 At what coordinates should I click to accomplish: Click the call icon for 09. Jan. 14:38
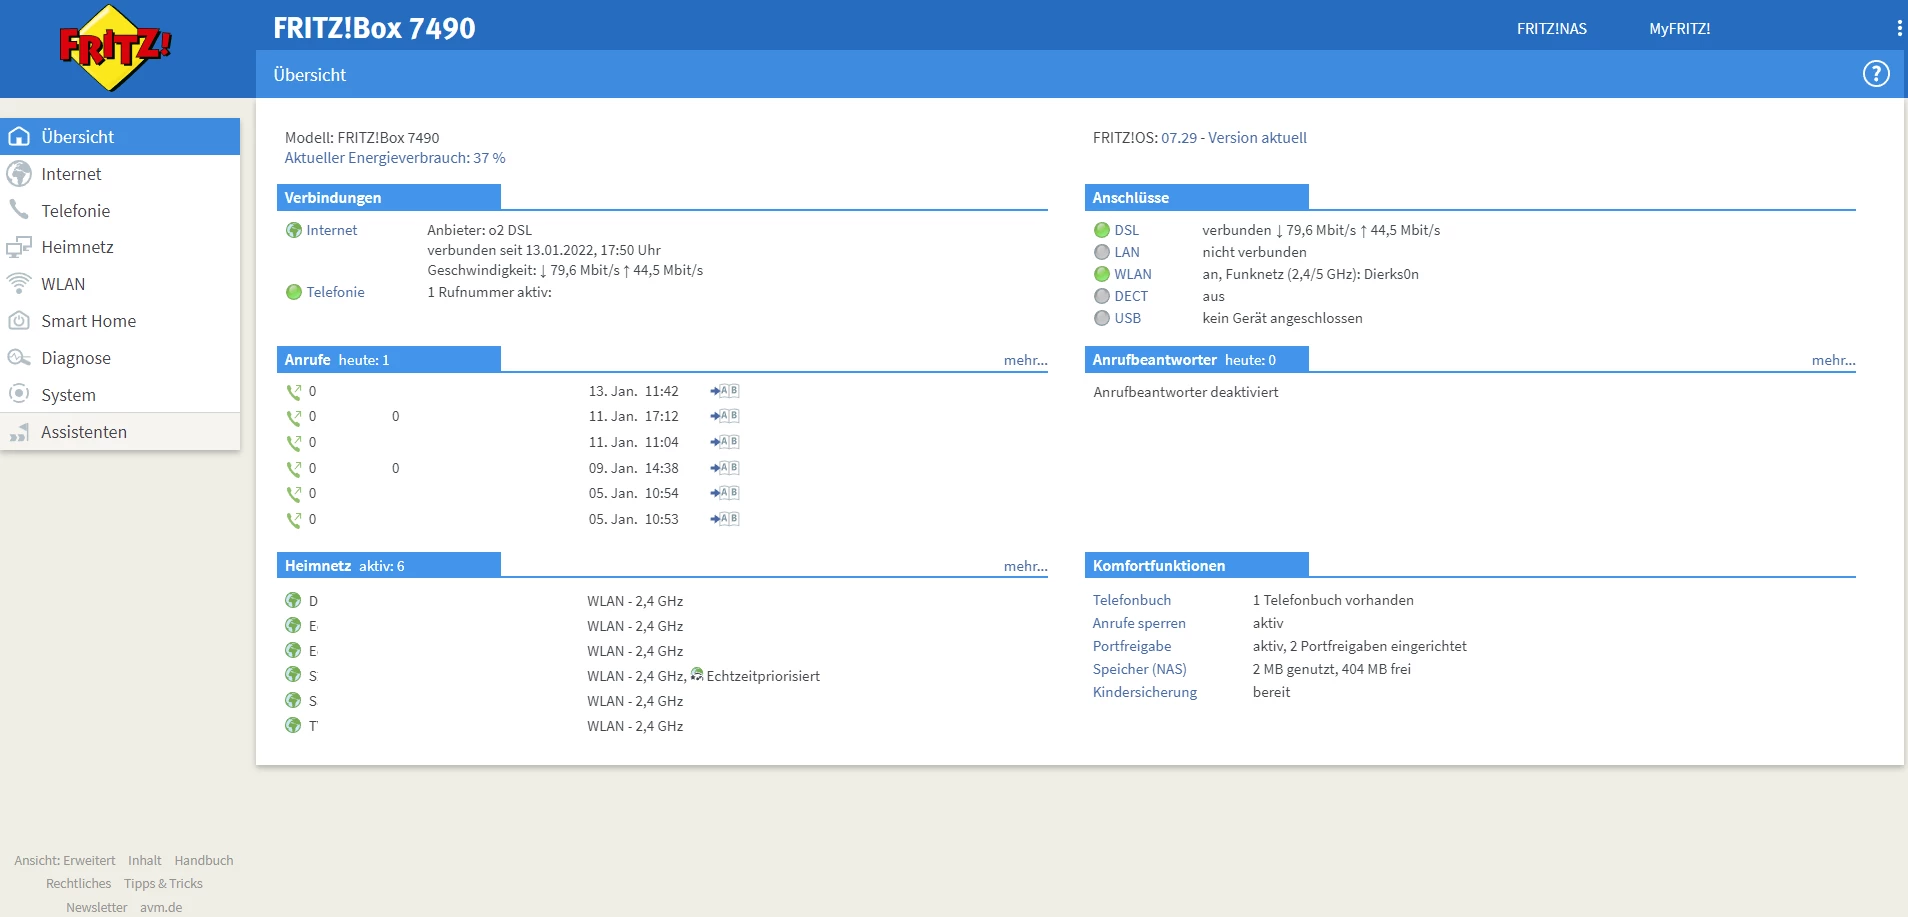pyautogui.click(x=294, y=469)
